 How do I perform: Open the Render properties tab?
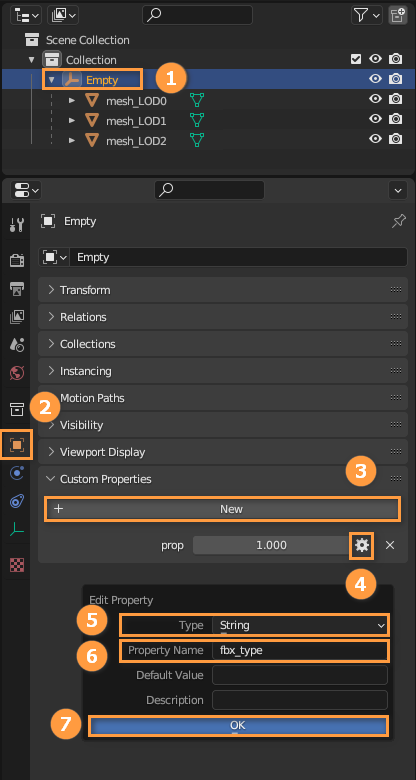(x=17, y=260)
